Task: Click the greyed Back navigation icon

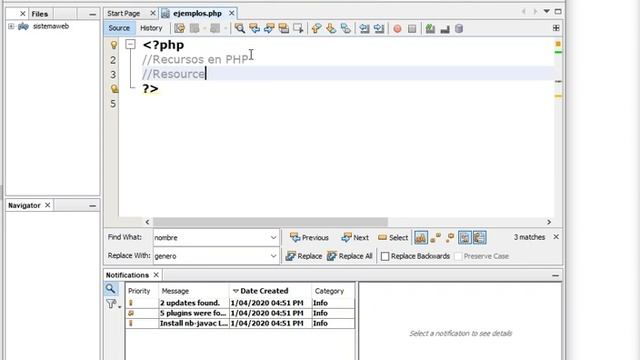Action: coord(524,11)
